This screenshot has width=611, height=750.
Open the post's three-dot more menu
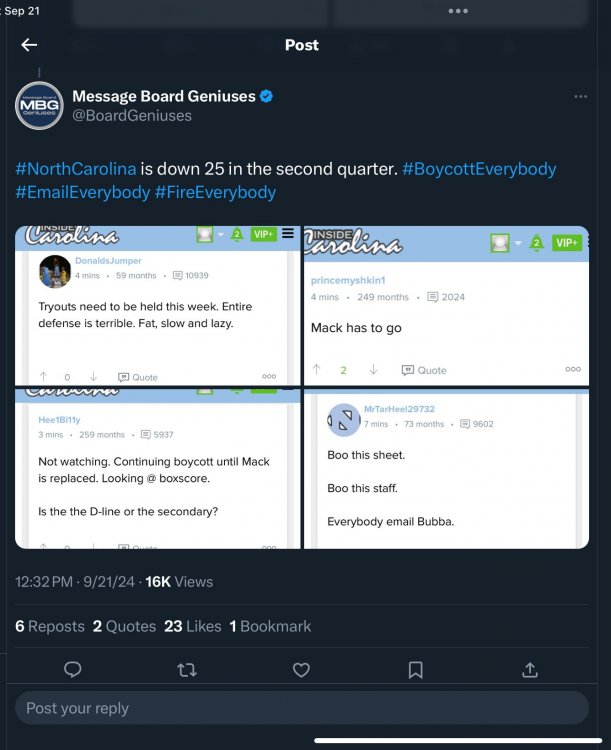(581, 97)
